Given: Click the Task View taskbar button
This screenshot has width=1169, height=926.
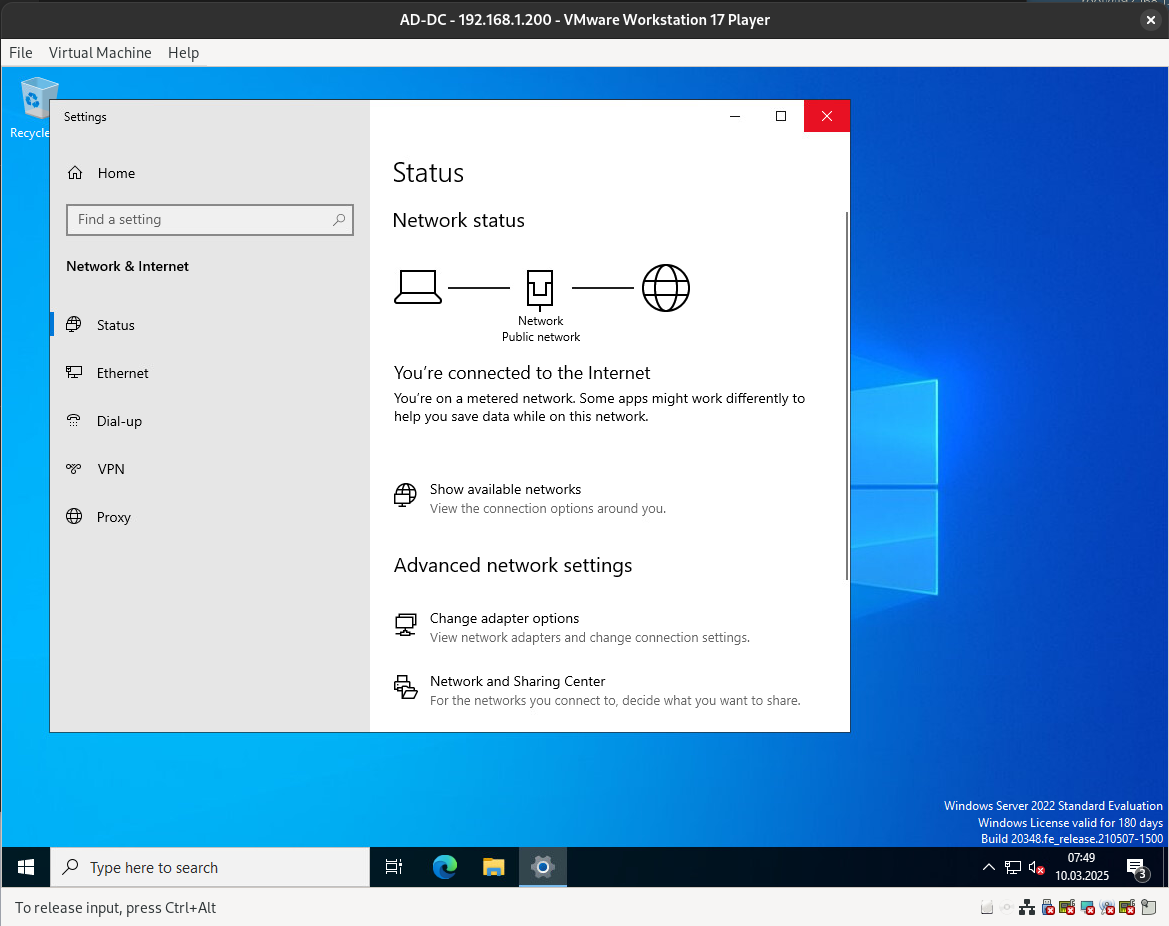Looking at the screenshot, I should 394,867.
